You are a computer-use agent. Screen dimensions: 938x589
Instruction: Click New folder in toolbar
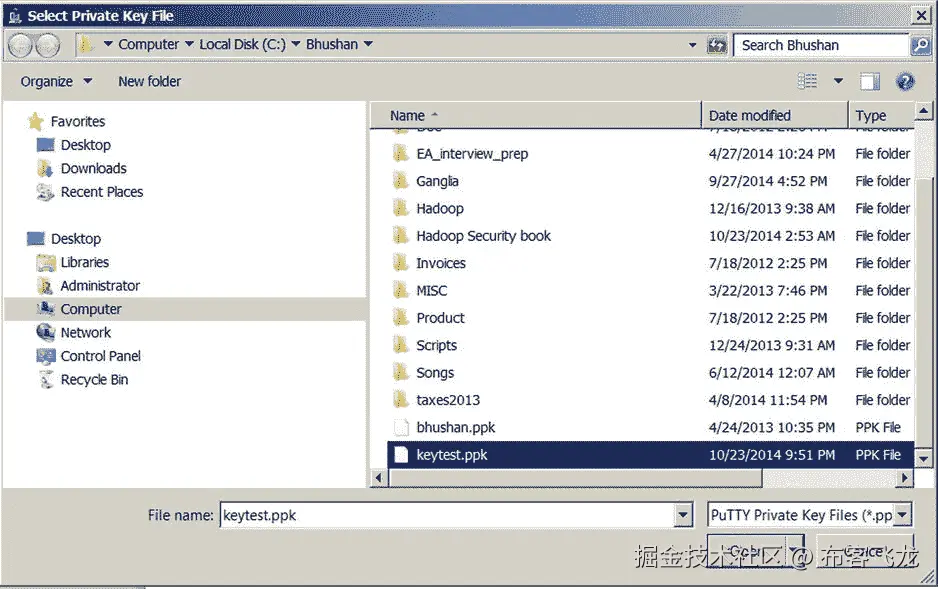pos(150,81)
